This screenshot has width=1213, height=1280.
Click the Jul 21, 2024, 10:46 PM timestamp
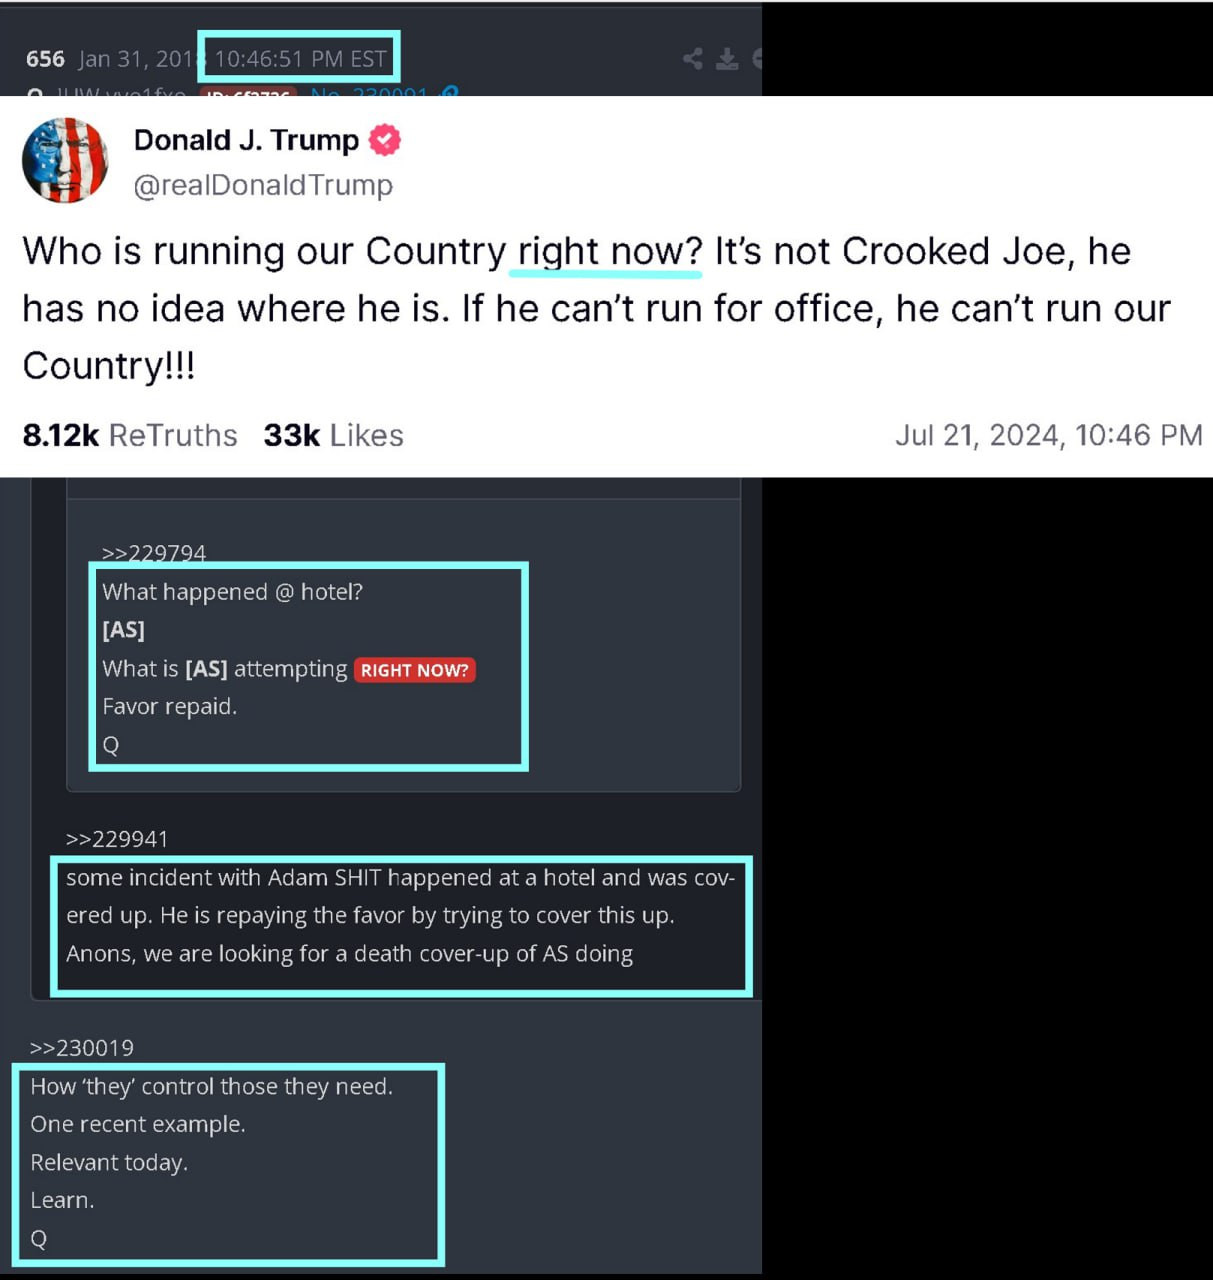click(1048, 435)
